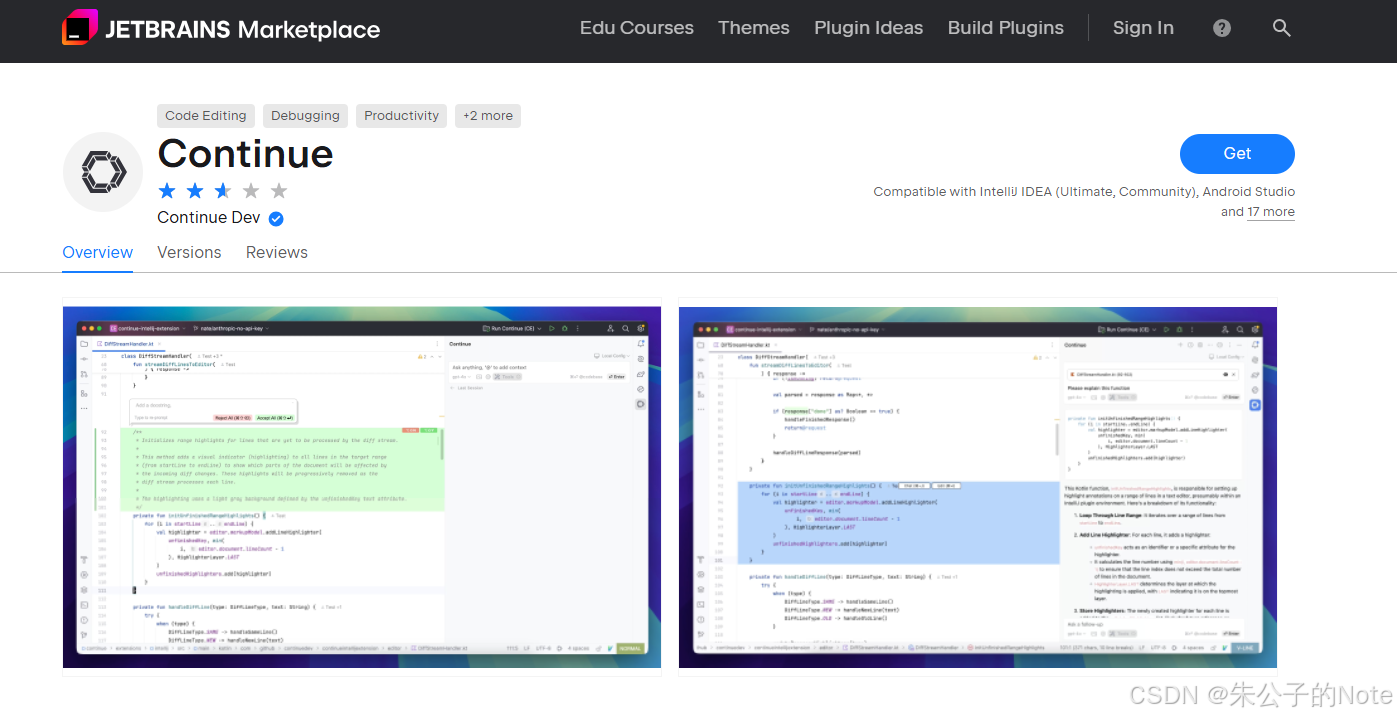
Task: Go to Edu Courses
Action: point(637,28)
